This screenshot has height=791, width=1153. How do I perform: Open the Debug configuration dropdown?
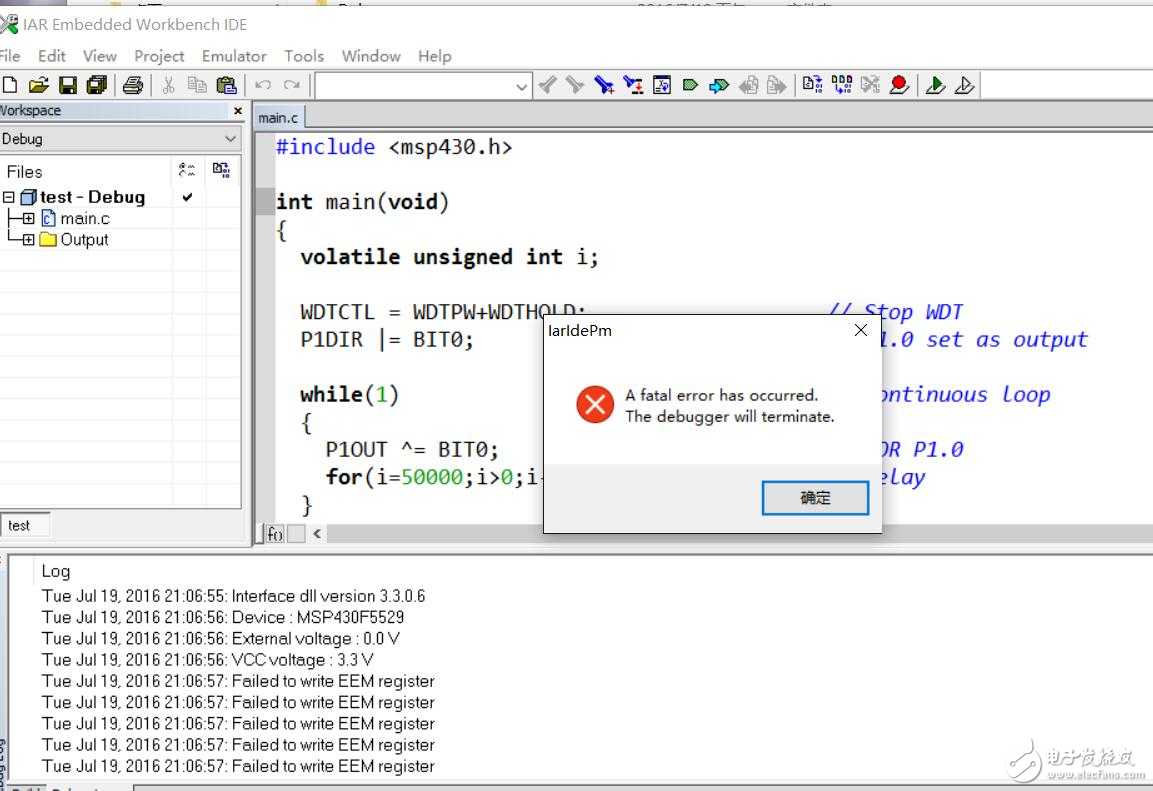click(230, 138)
